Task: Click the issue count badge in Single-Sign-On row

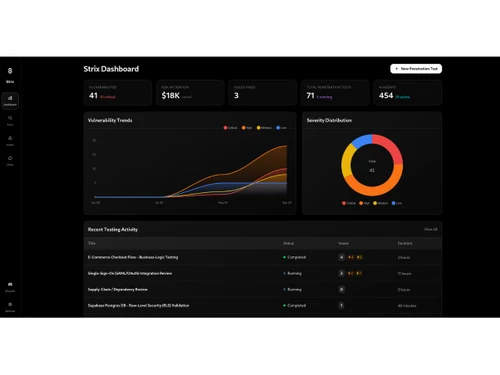Action: pyautogui.click(x=341, y=273)
